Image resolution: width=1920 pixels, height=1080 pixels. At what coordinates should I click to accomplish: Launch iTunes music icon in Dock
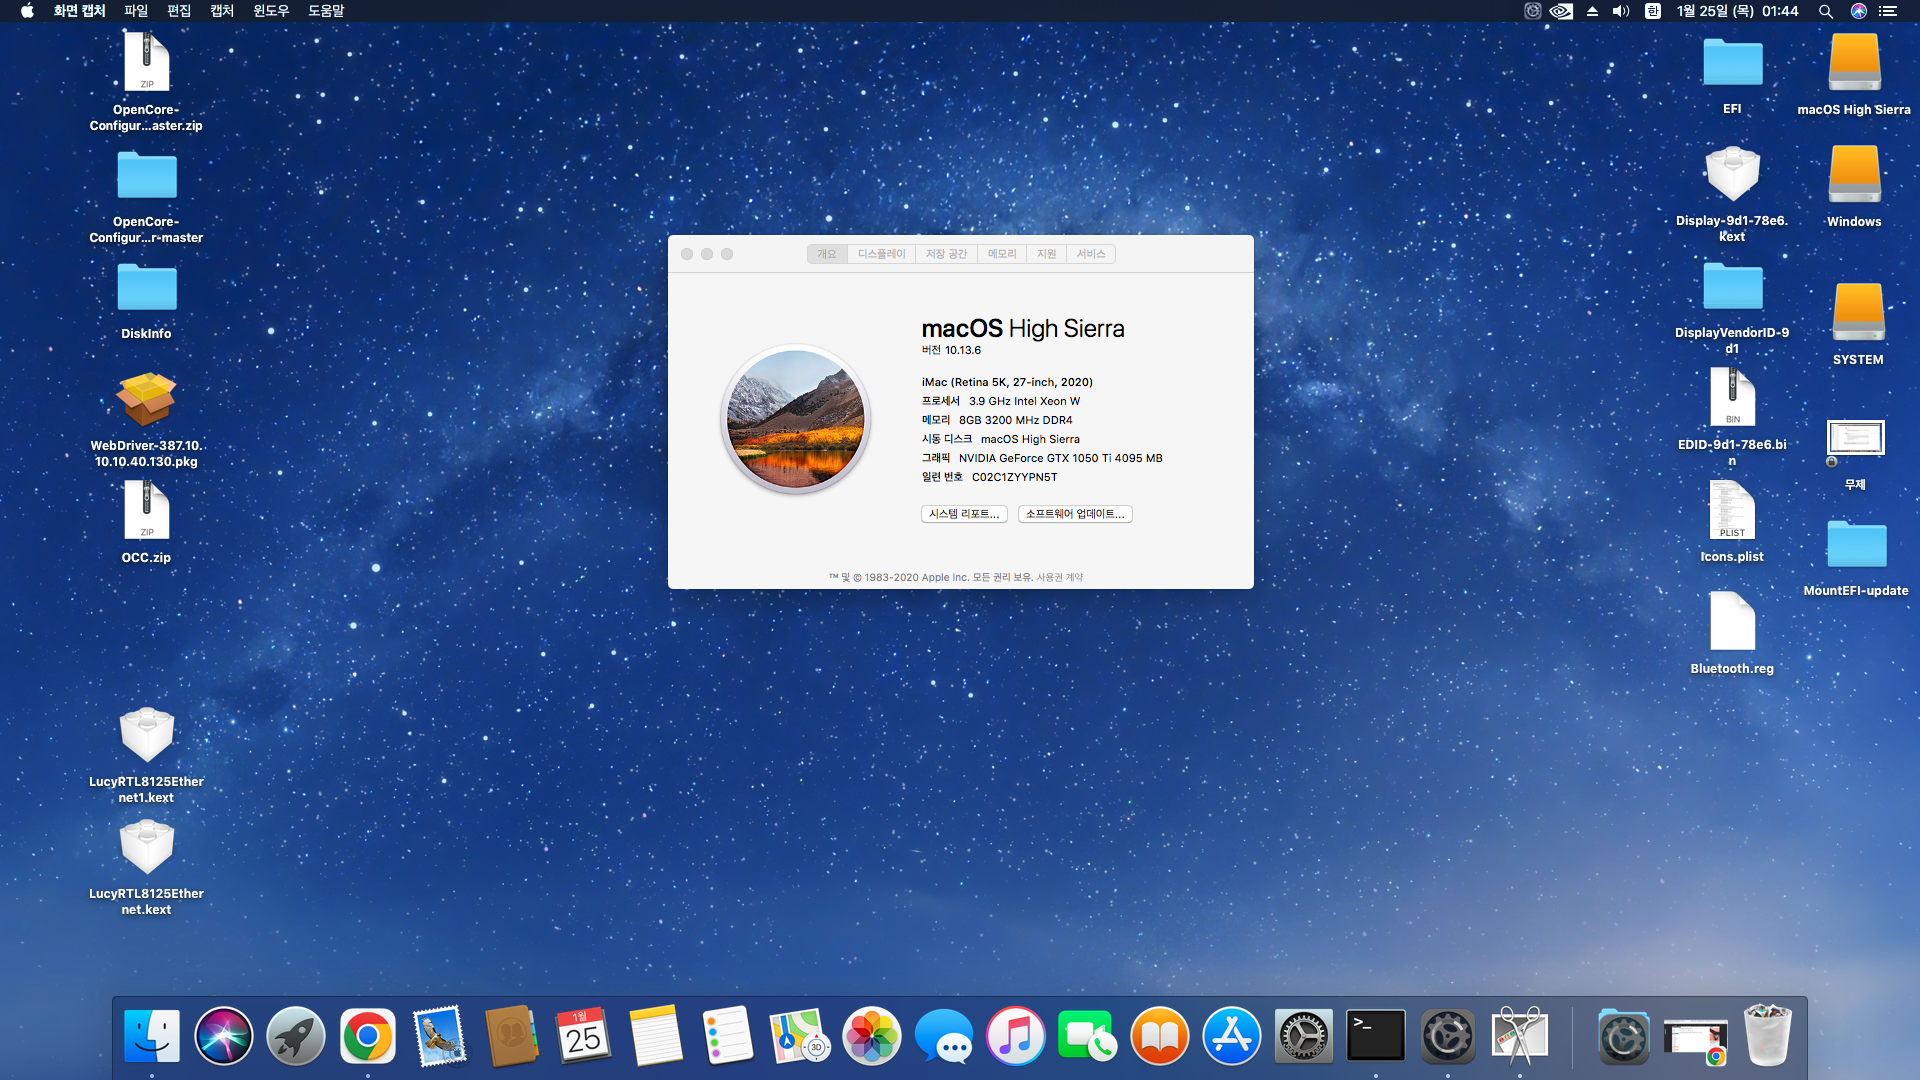click(x=1016, y=1036)
